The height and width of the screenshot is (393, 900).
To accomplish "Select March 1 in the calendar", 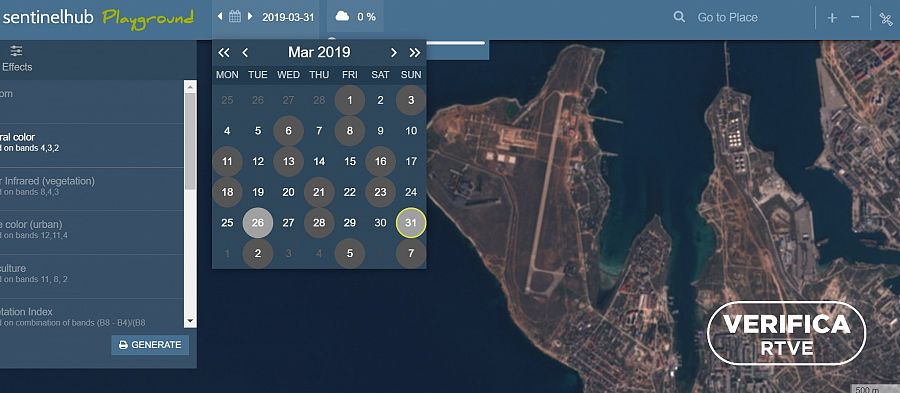I will click(350, 100).
